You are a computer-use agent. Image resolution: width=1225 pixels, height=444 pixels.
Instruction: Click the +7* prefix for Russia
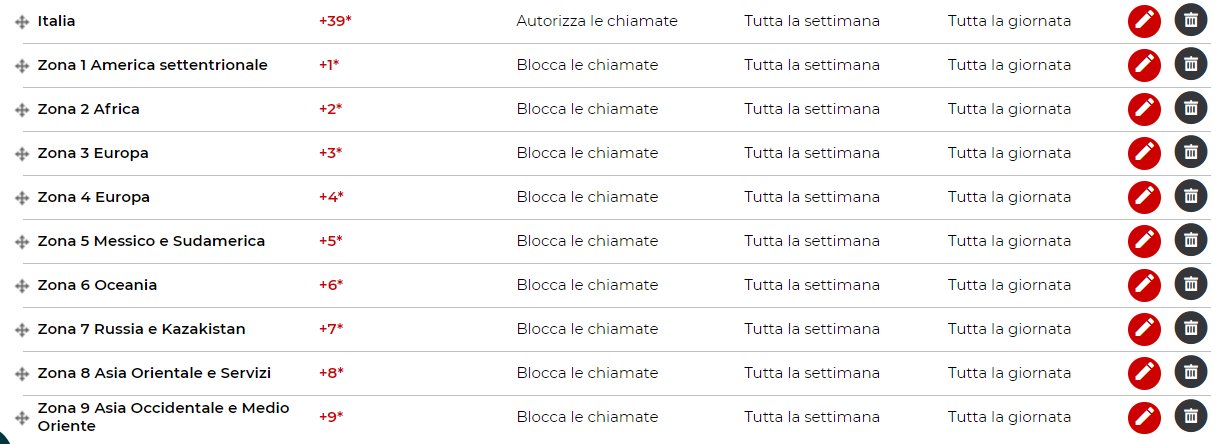pyautogui.click(x=331, y=329)
